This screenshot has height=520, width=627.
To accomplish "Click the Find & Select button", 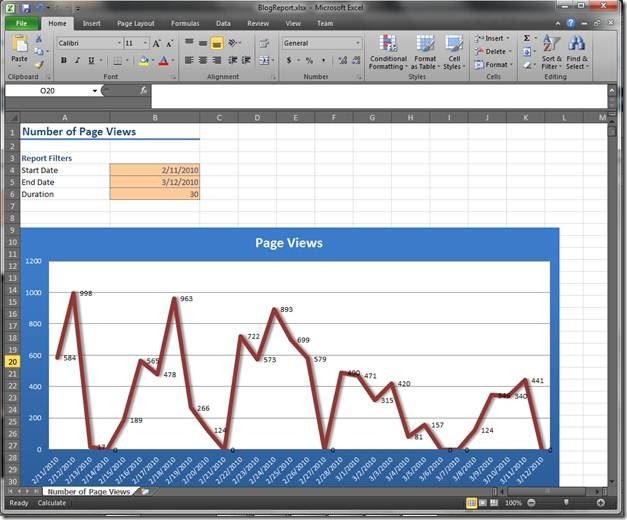I will [x=577, y=52].
